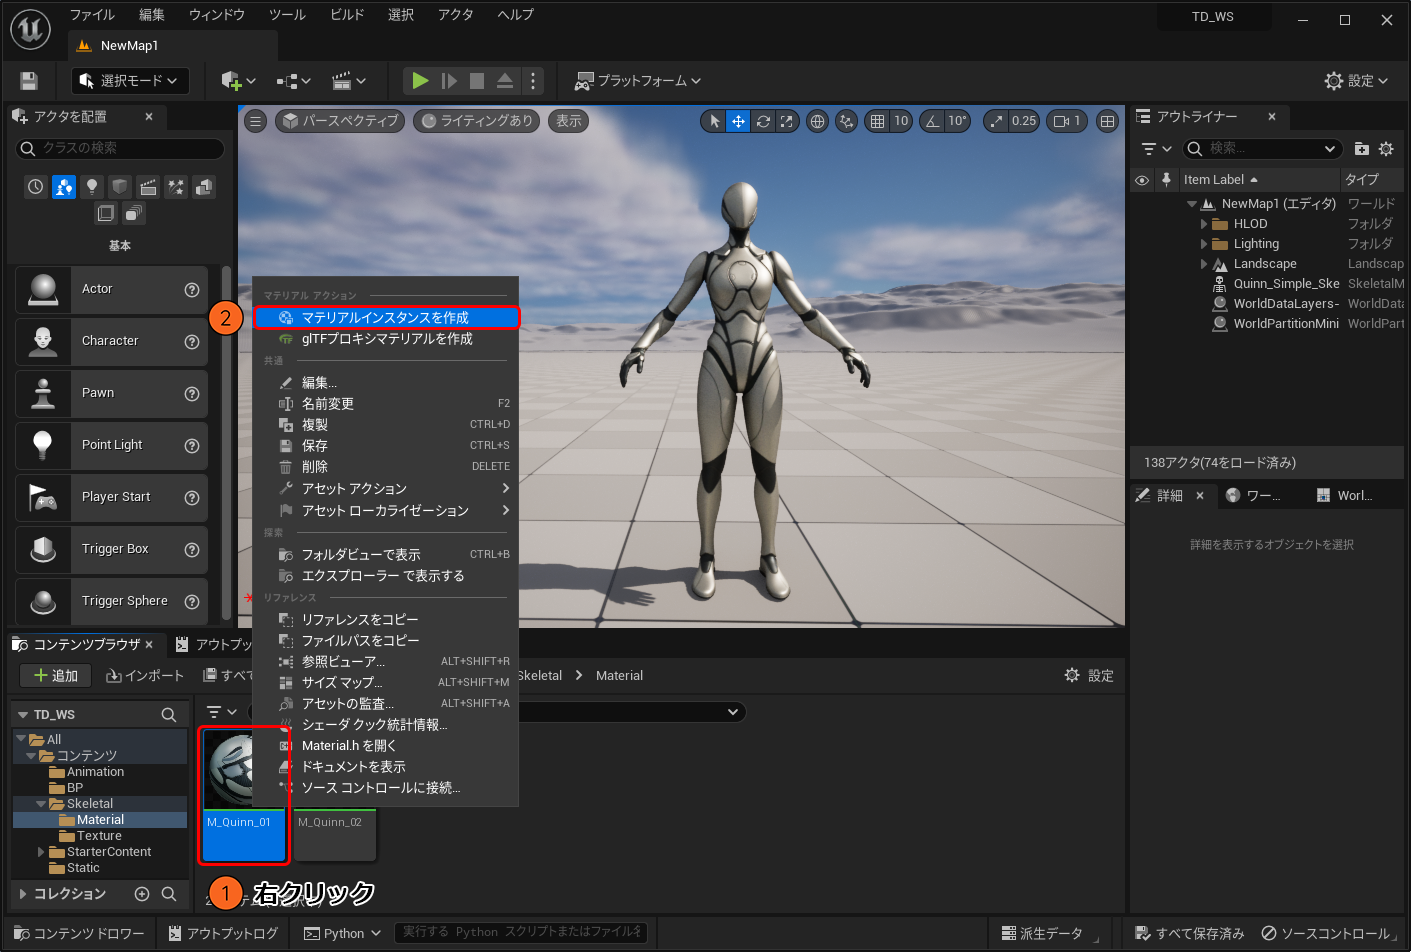1411x952 pixels.
Task: Select the translate (move) gizmo tool
Action: pyautogui.click(x=738, y=121)
